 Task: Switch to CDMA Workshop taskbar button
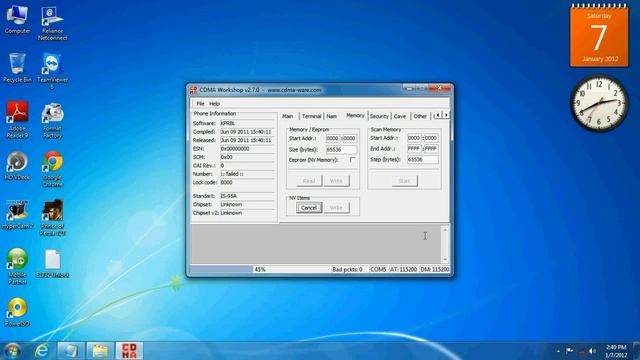click(x=129, y=351)
